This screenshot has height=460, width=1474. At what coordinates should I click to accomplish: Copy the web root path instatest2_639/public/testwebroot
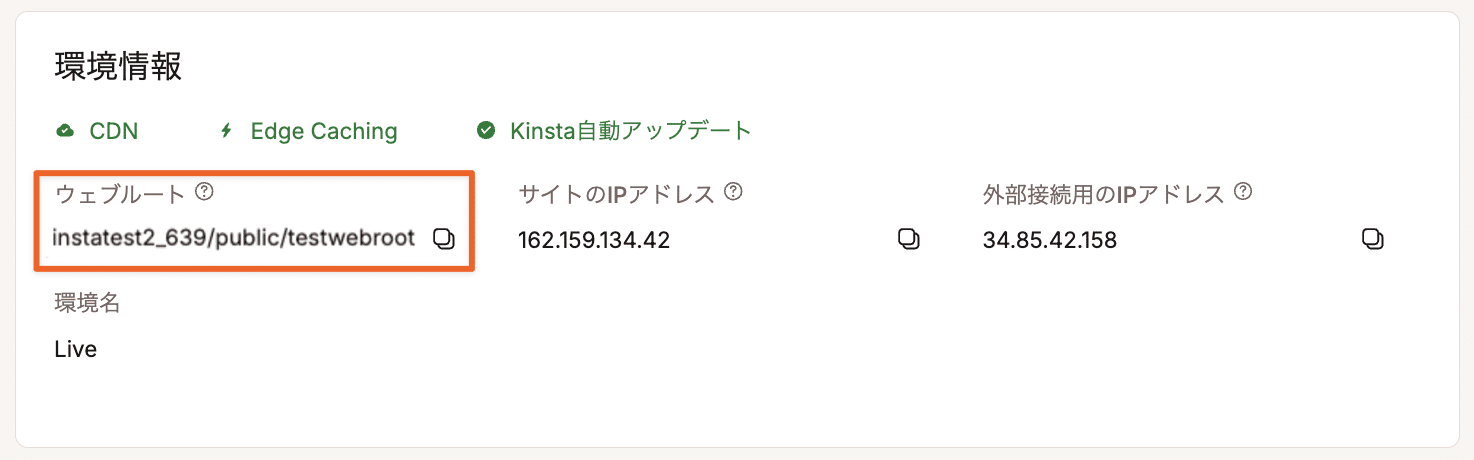444,239
